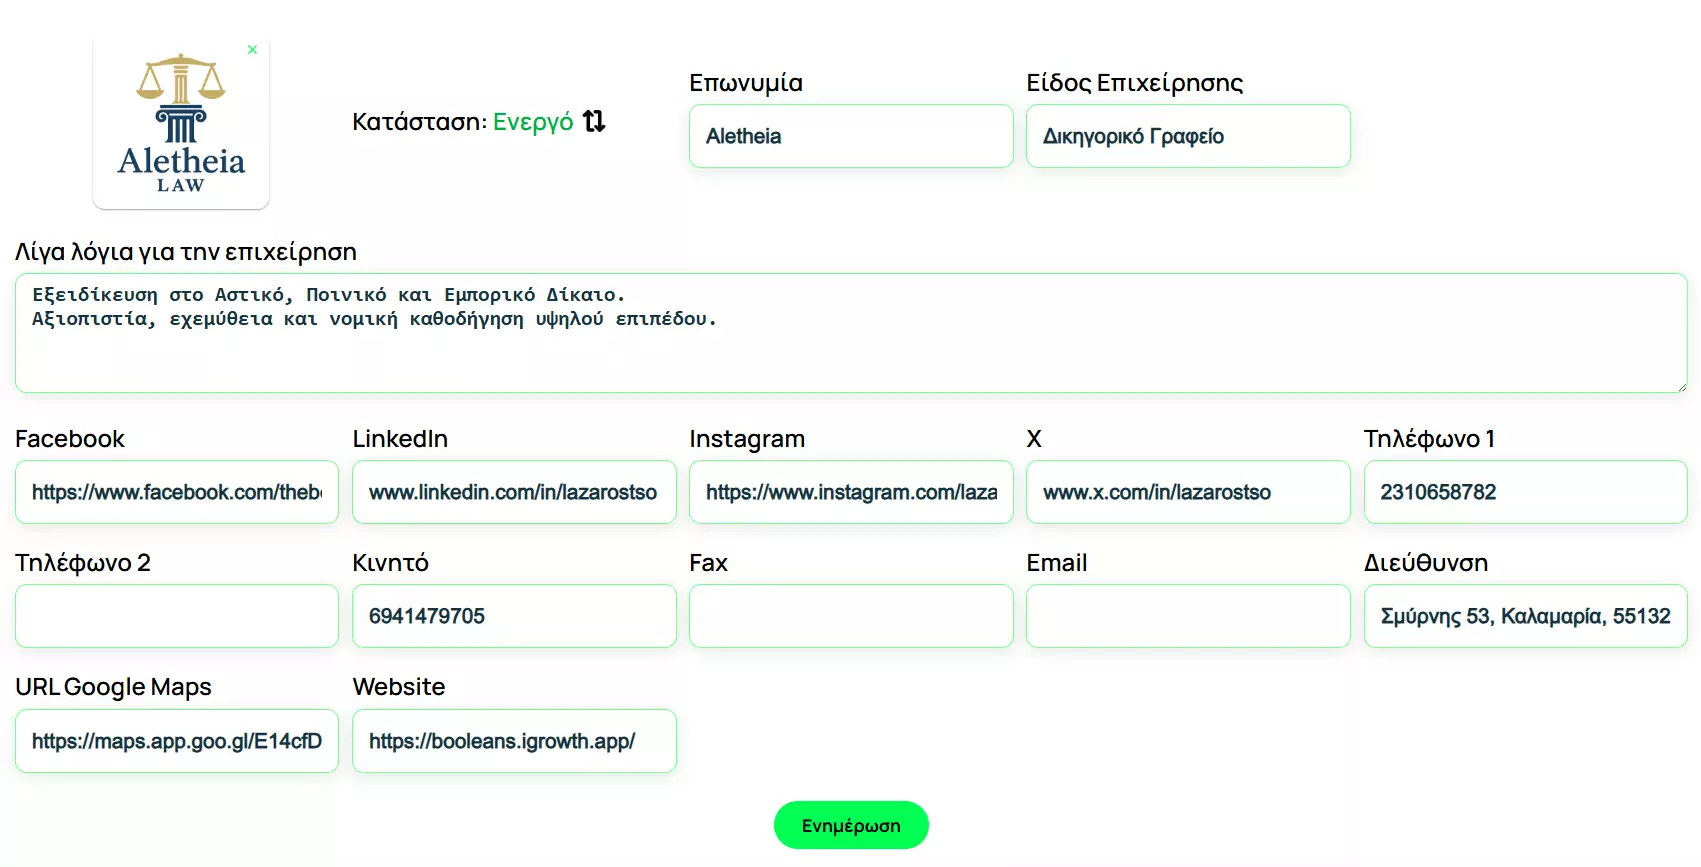The height and width of the screenshot is (867, 1701).
Task: Select the Website URL field
Action: click(x=513, y=741)
